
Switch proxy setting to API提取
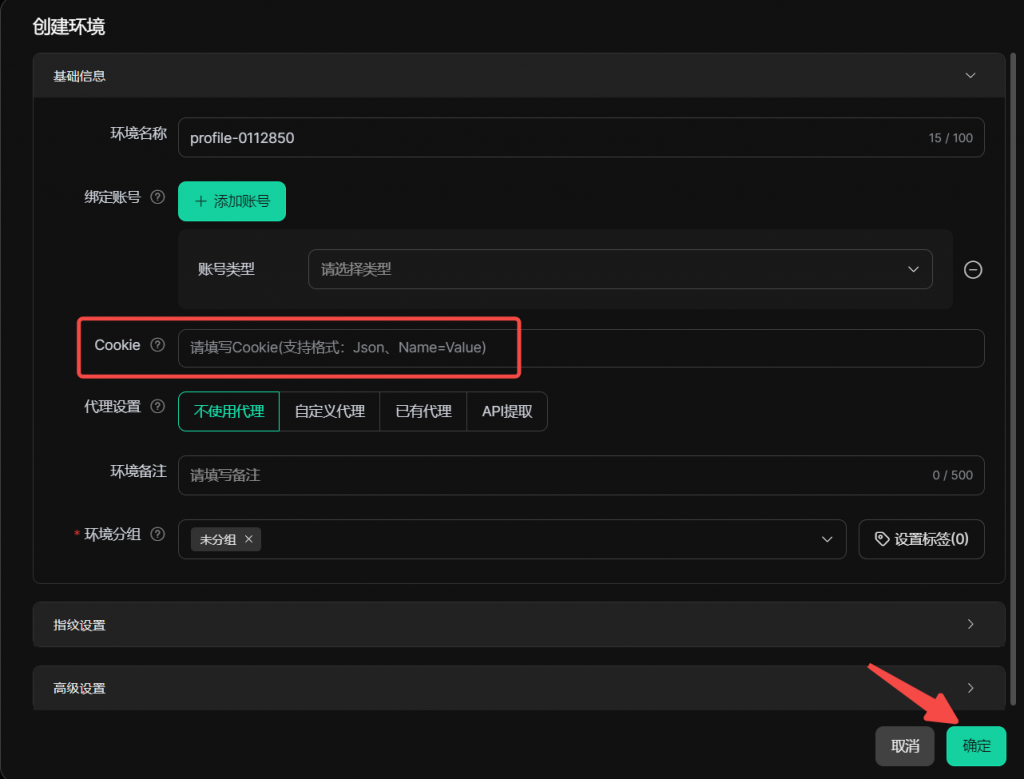coord(507,411)
